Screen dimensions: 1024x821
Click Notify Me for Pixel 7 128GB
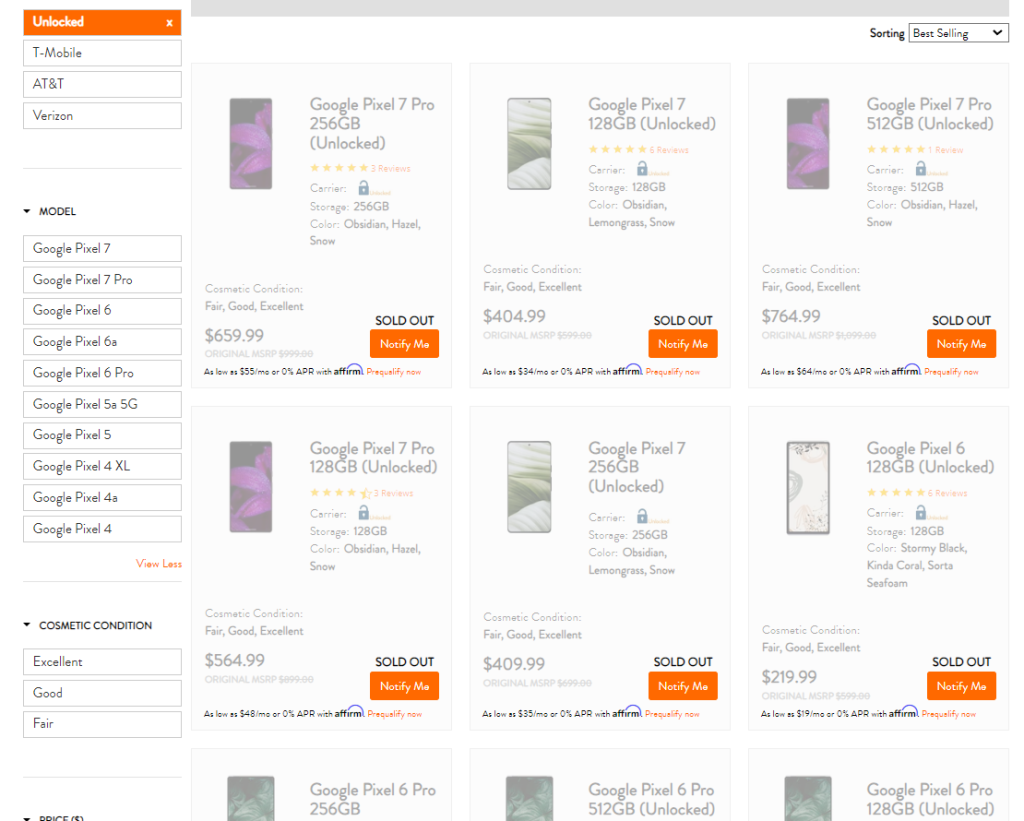(683, 344)
